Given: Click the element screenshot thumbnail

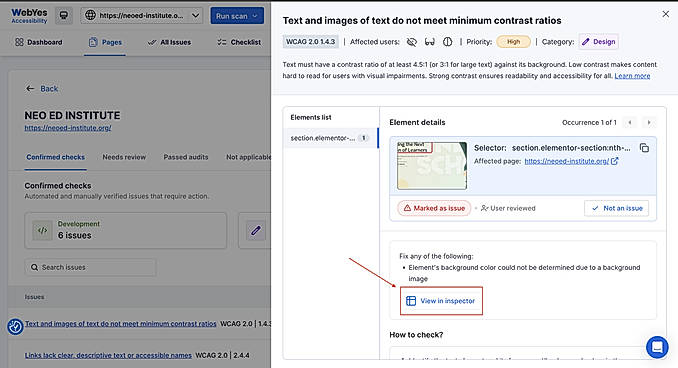Looking at the screenshot, I should [432, 165].
